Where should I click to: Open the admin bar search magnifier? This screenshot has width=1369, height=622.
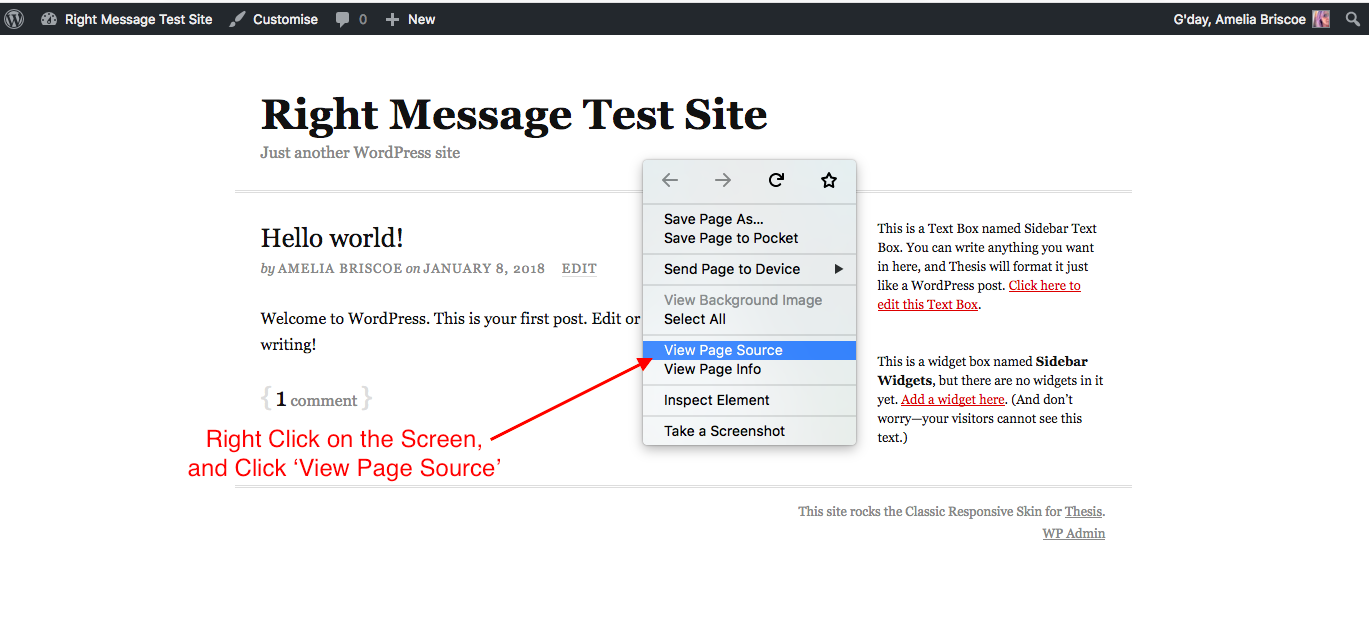(1352, 19)
